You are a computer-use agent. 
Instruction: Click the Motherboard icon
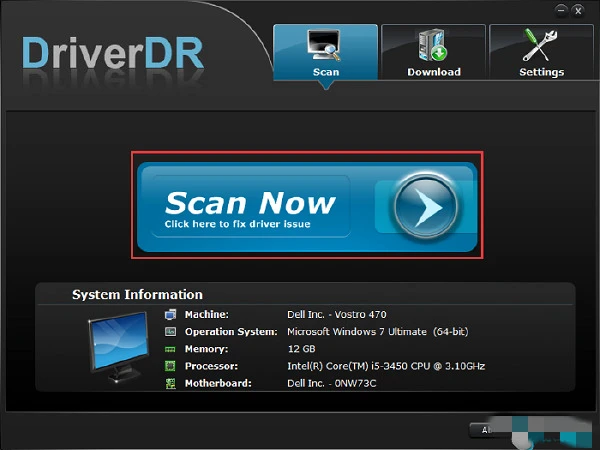point(171,383)
